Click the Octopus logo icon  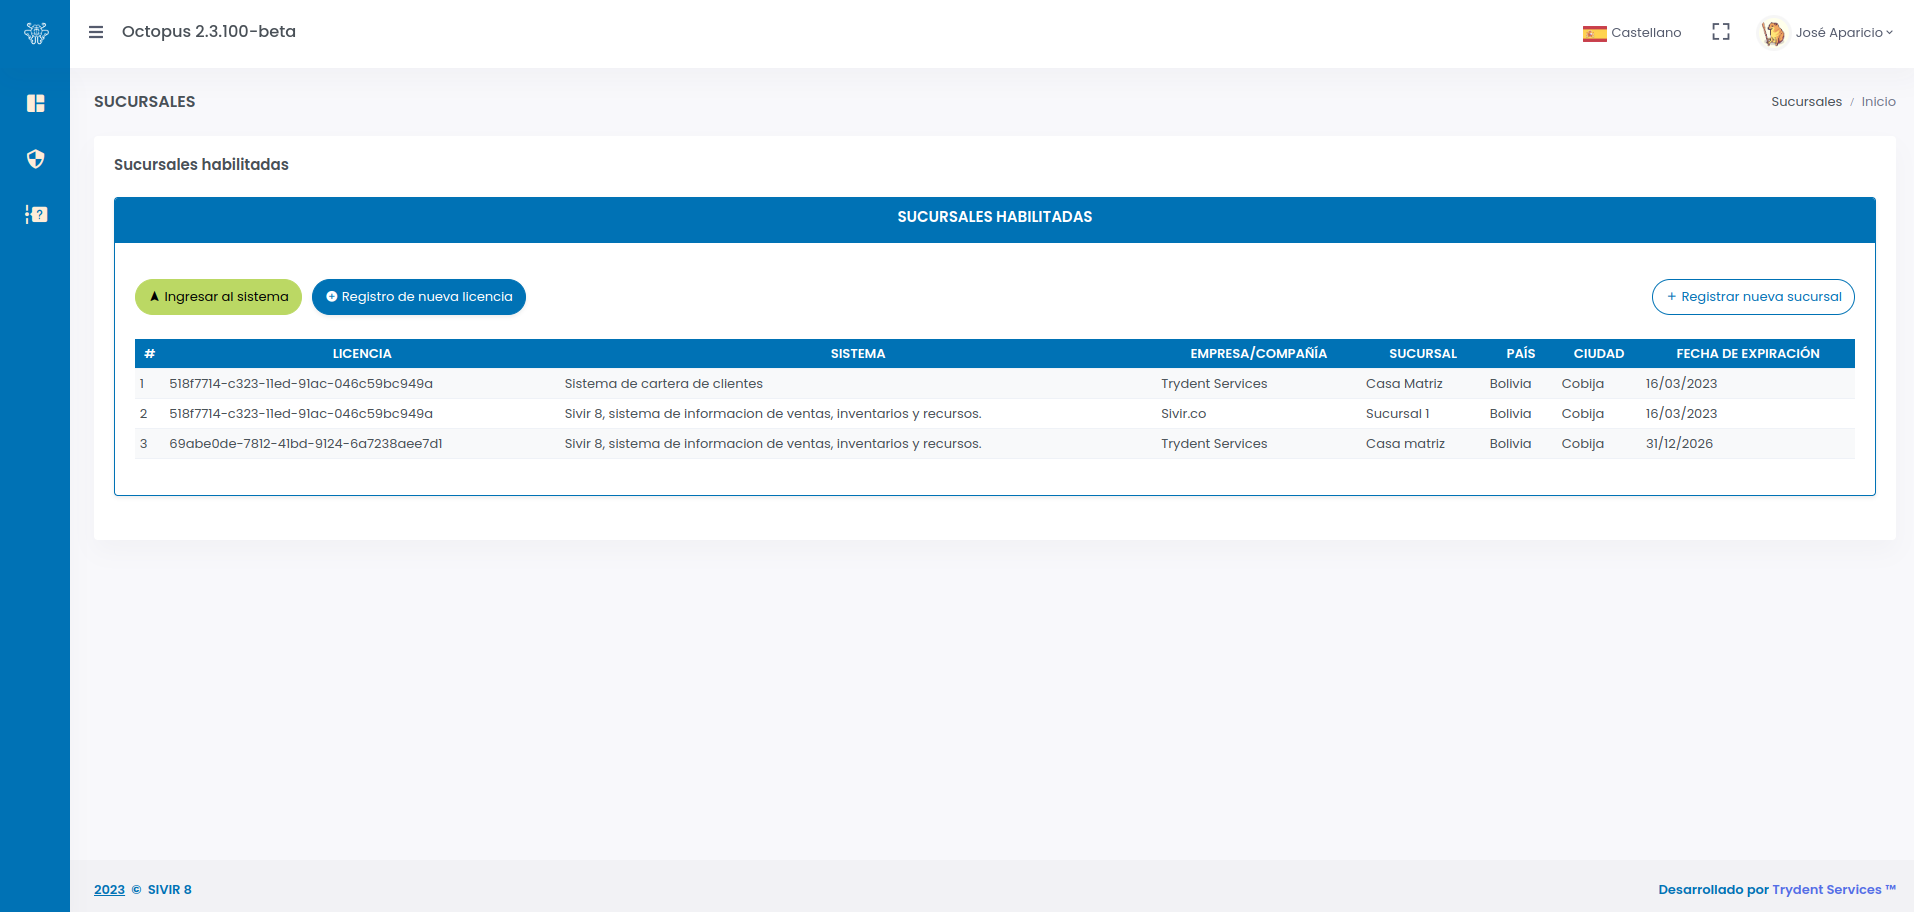pos(36,33)
